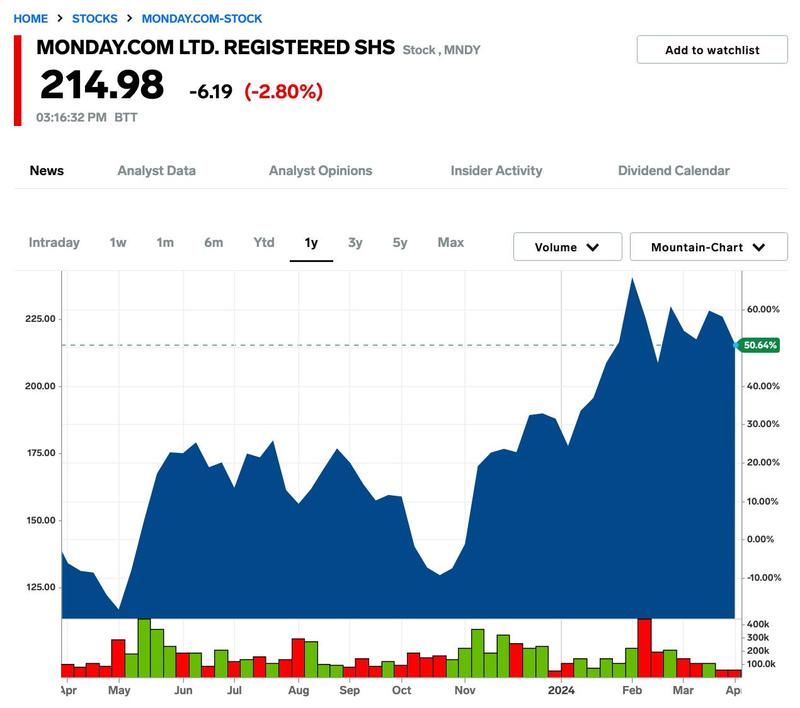Click the 03:16:32 PM BTT timestamp

(x=87, y=117)
